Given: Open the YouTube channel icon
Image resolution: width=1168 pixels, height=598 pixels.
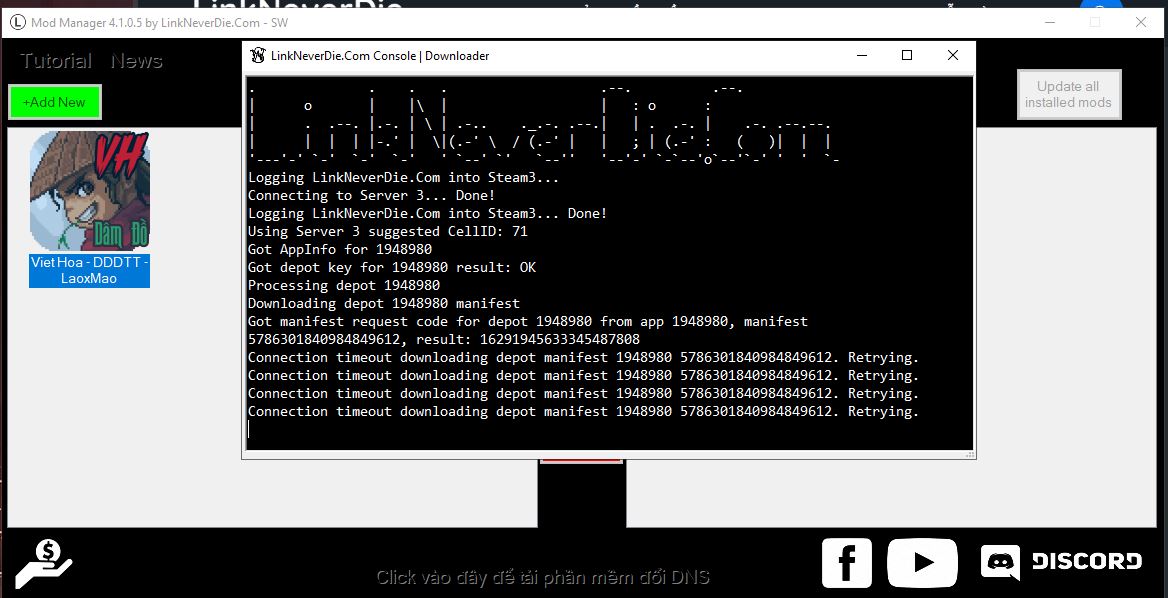Looking at the screenshot, I should (922, 563).
